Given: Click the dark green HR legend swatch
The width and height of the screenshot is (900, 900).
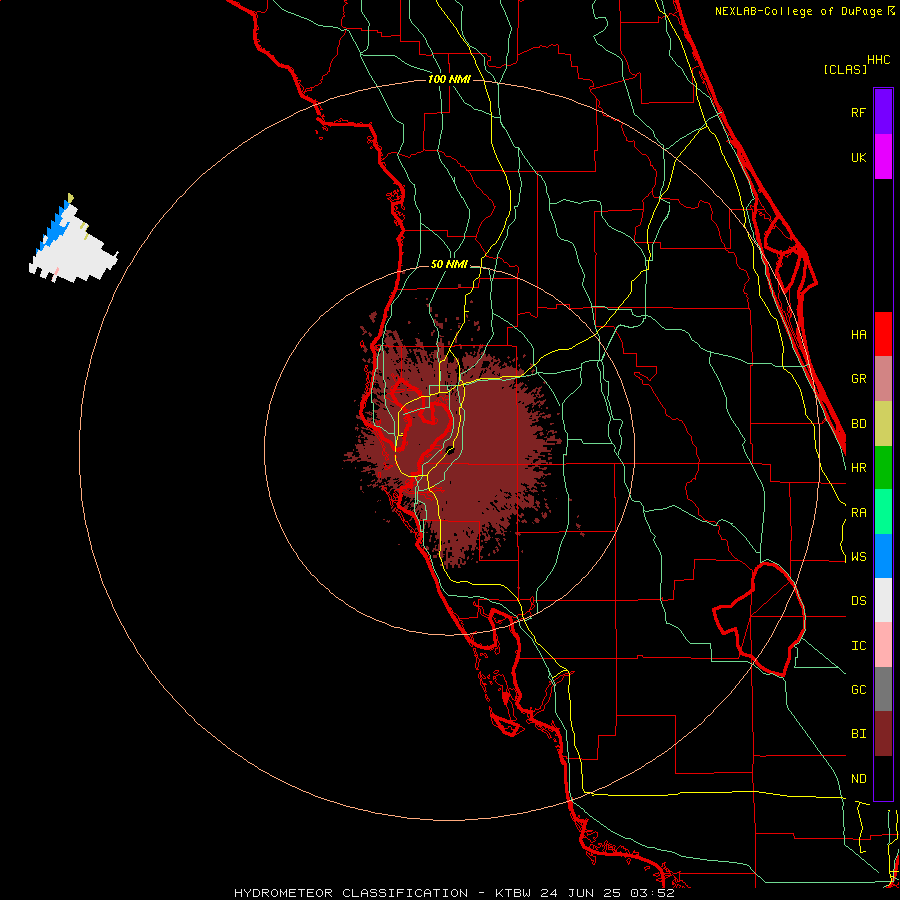Looking at the screenshot, I should pyautogui.click(x=883, y=468).
